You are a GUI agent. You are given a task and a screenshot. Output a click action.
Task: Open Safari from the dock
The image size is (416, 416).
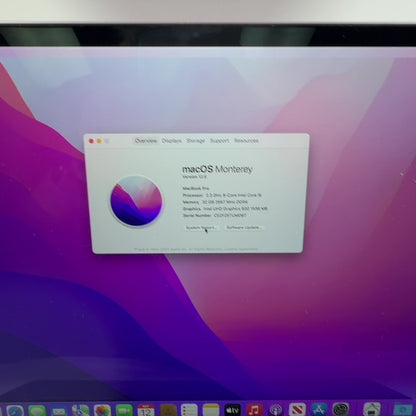pyautogui.click(x=15, y=411)
